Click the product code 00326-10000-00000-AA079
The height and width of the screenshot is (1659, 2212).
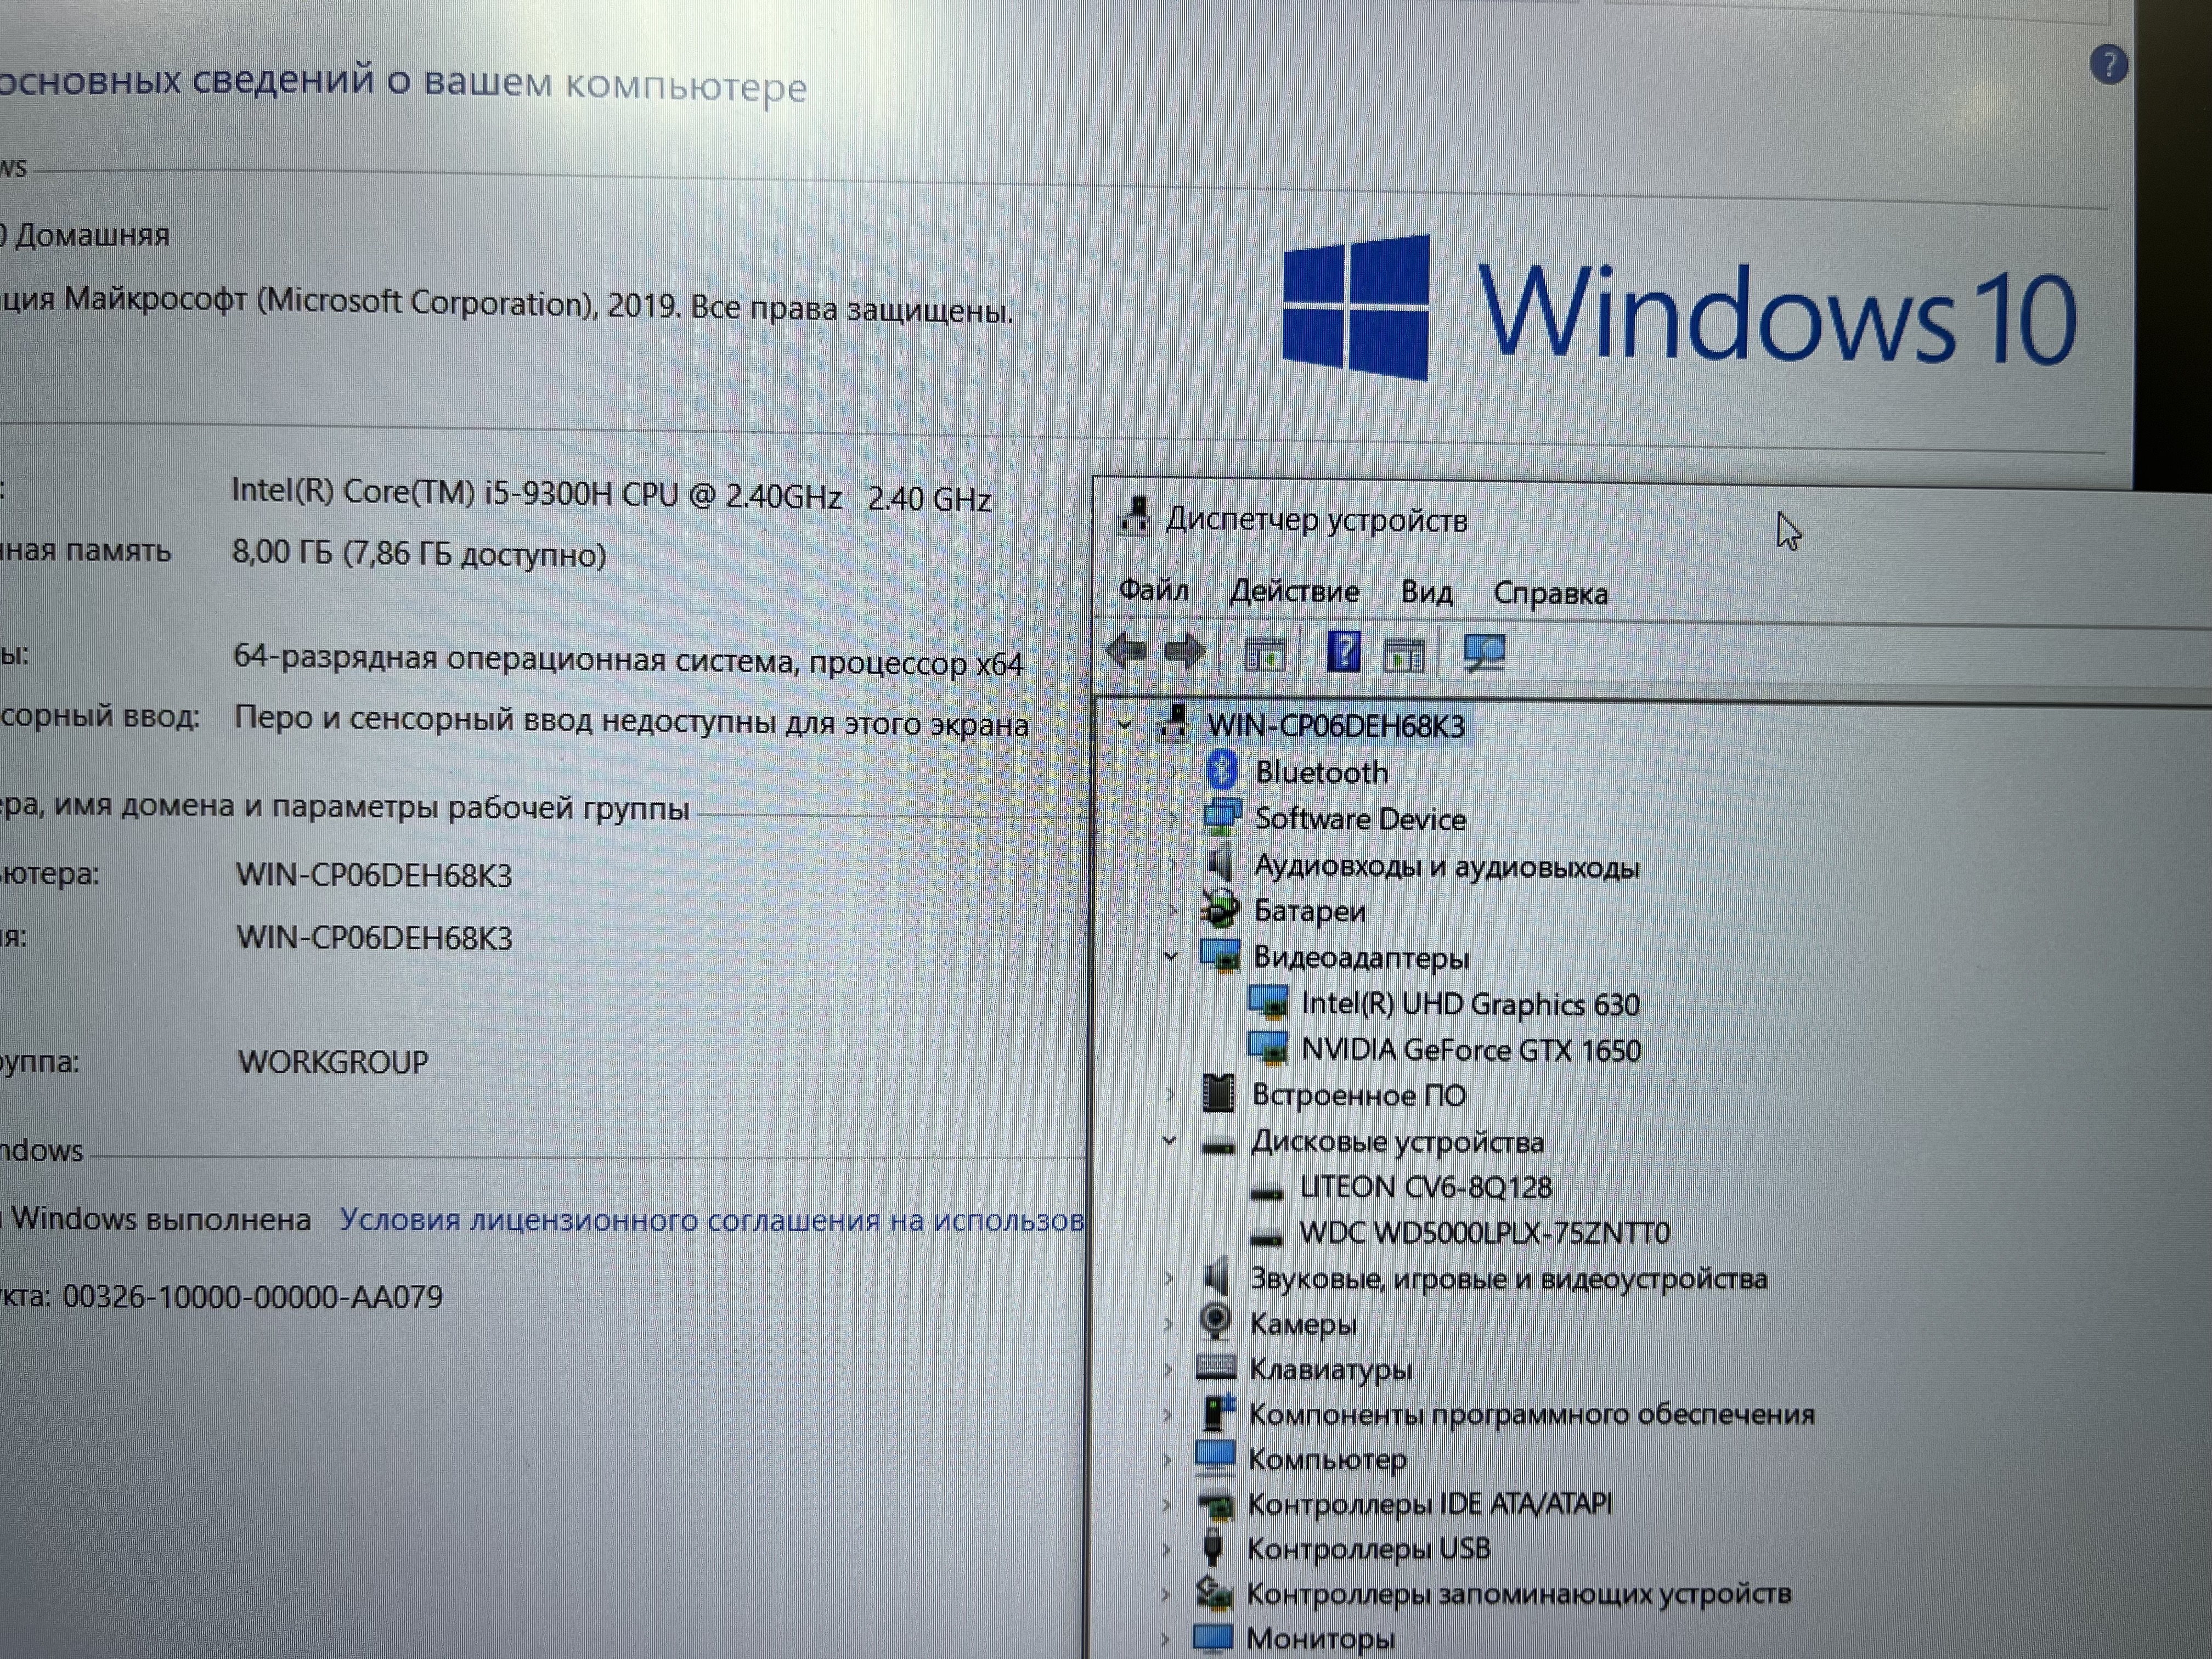pos(253,1297)
